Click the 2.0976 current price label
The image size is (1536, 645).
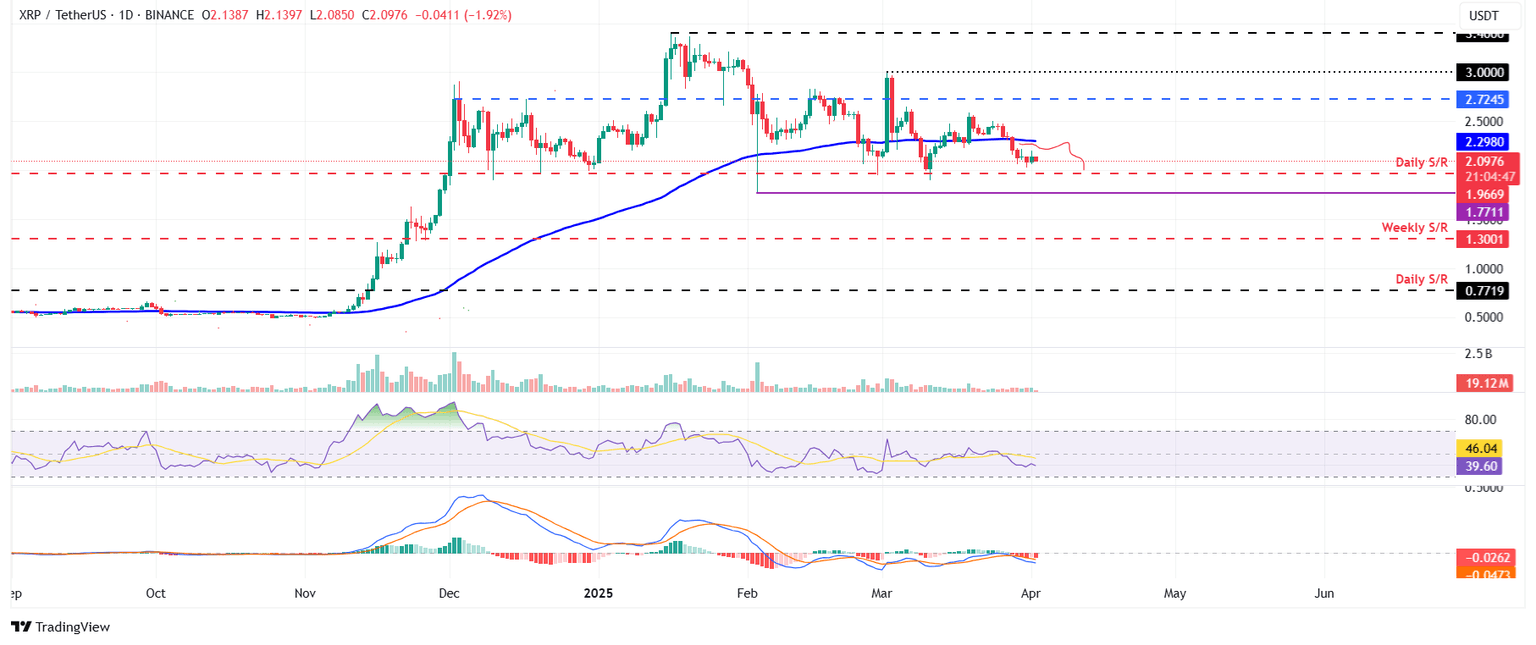tap(1484, 161)
